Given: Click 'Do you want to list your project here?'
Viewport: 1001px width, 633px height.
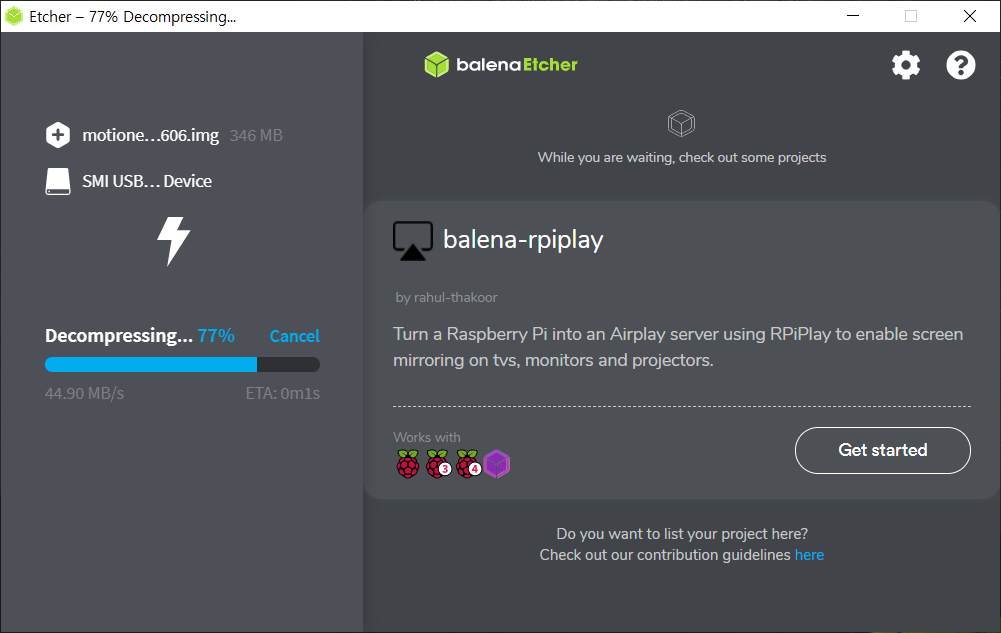Looking at the screenshot, I should click(682, 533).
